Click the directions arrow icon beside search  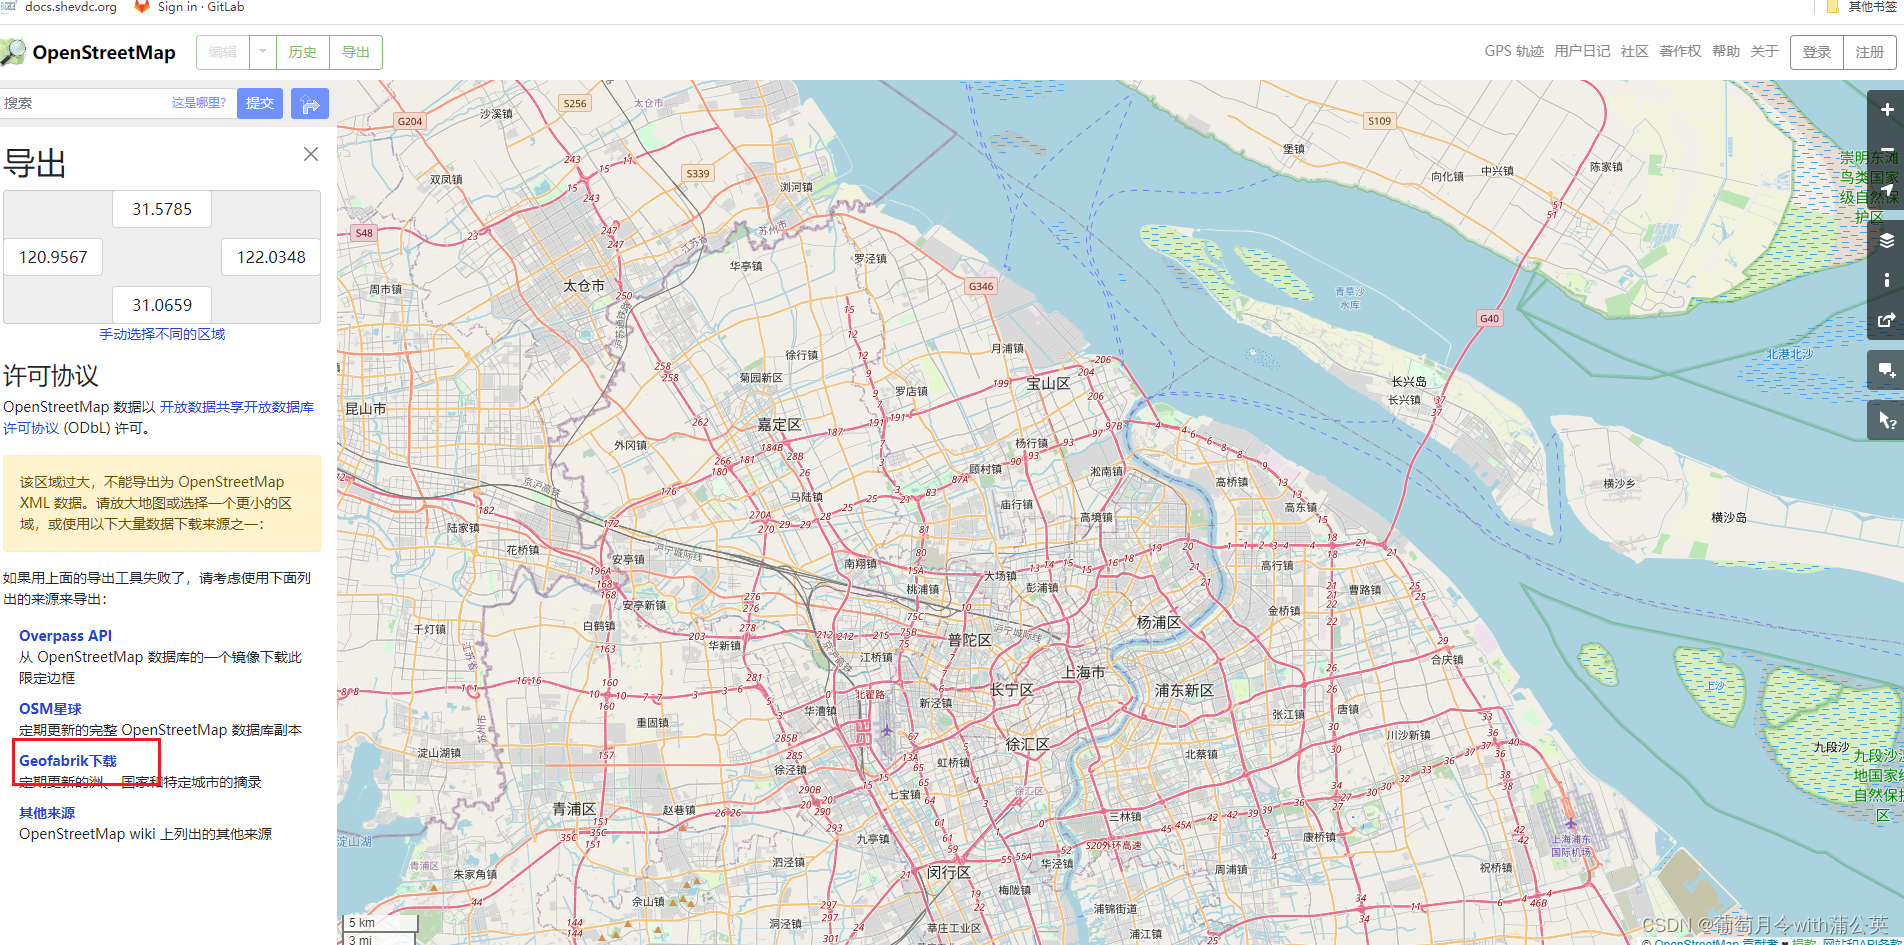pos(310,103)
